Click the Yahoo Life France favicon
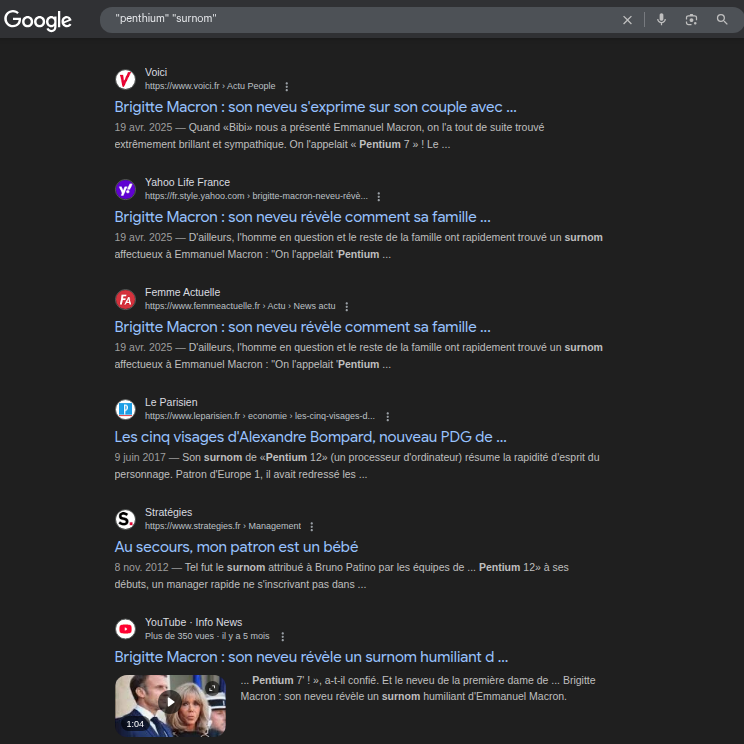Image resolution: width=744 pixels, height=744 pixels. (x=125, y=189)
